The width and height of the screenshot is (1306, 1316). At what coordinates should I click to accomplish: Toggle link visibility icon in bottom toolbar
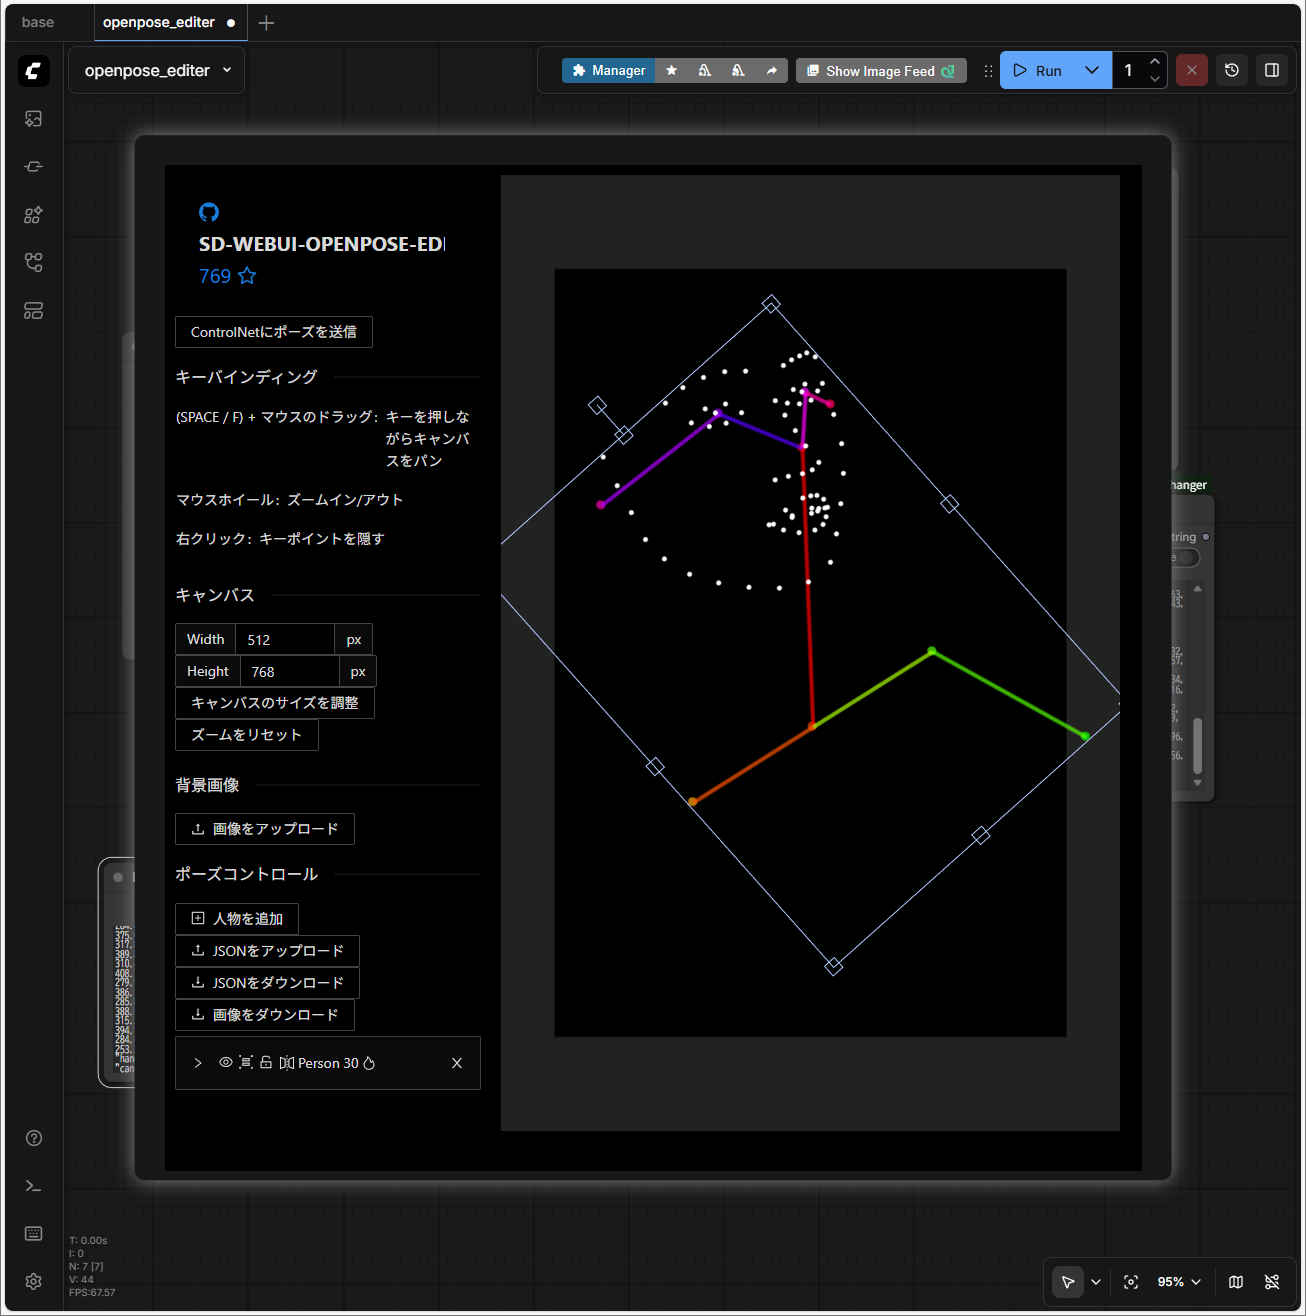click(x=1272, y=1282)
